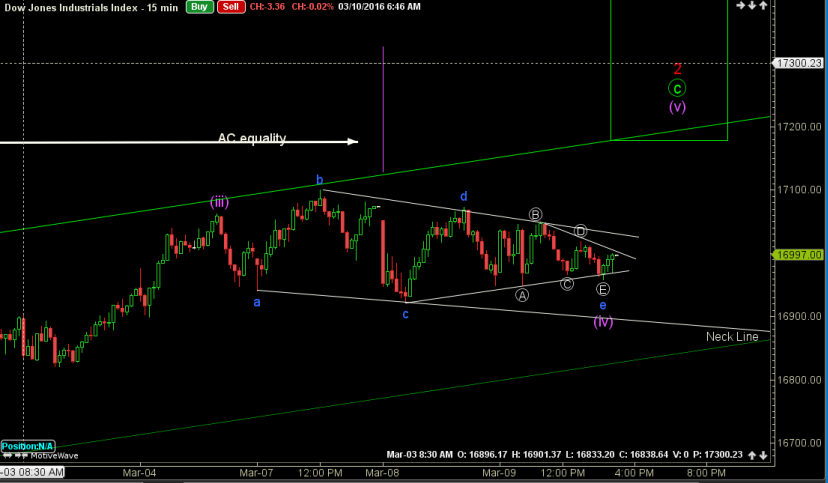Viewport: 828px width, 483px height.
Task: Click the converging arrows icon near MotiveWave
Action: pyautogui.click(x=21, y=456)
